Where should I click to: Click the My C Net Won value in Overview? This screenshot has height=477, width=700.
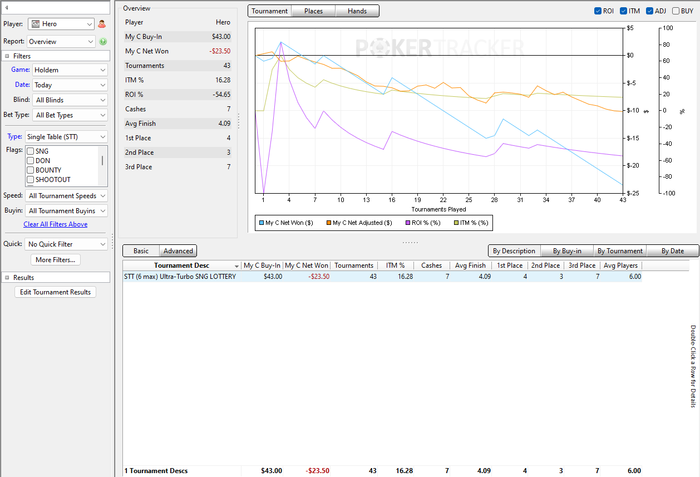click(220, 51)
